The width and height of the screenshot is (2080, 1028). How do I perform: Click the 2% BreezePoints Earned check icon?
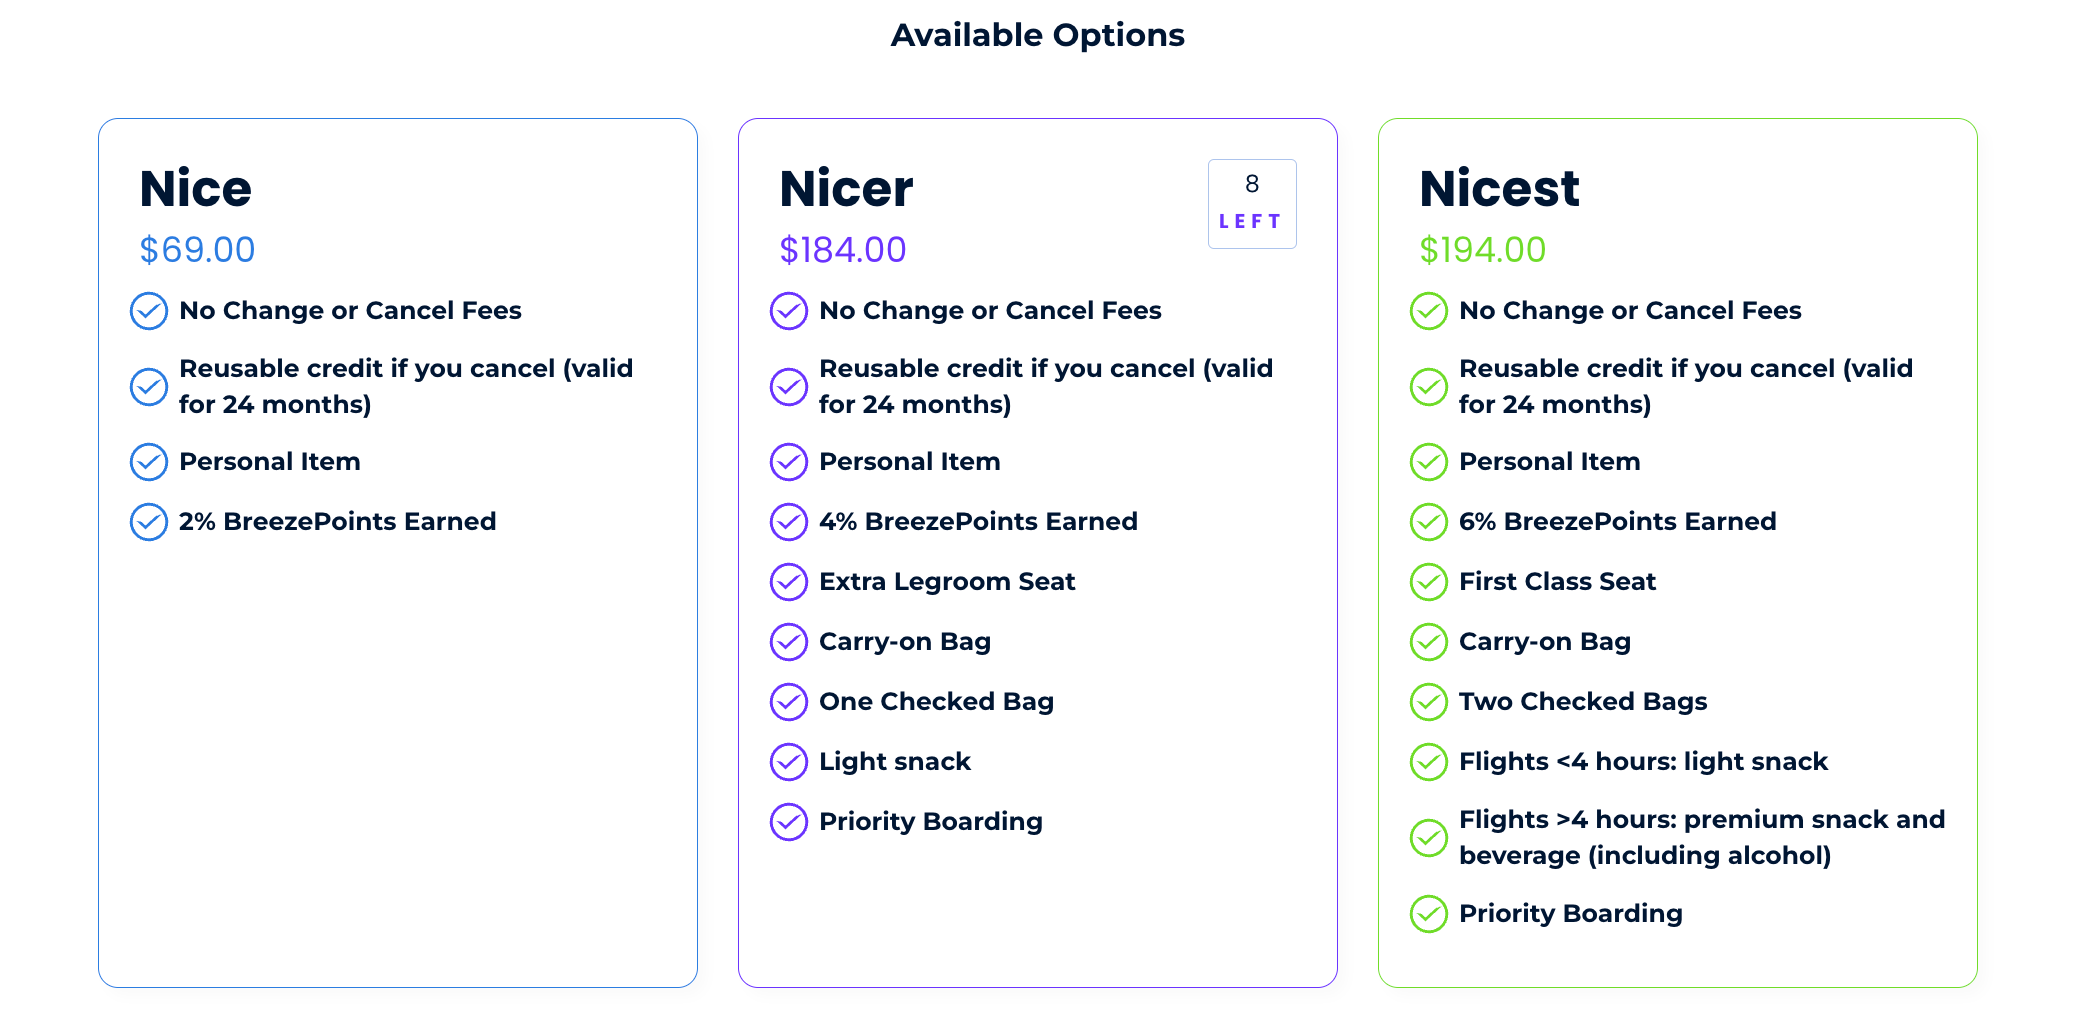[x=148, y=521]
